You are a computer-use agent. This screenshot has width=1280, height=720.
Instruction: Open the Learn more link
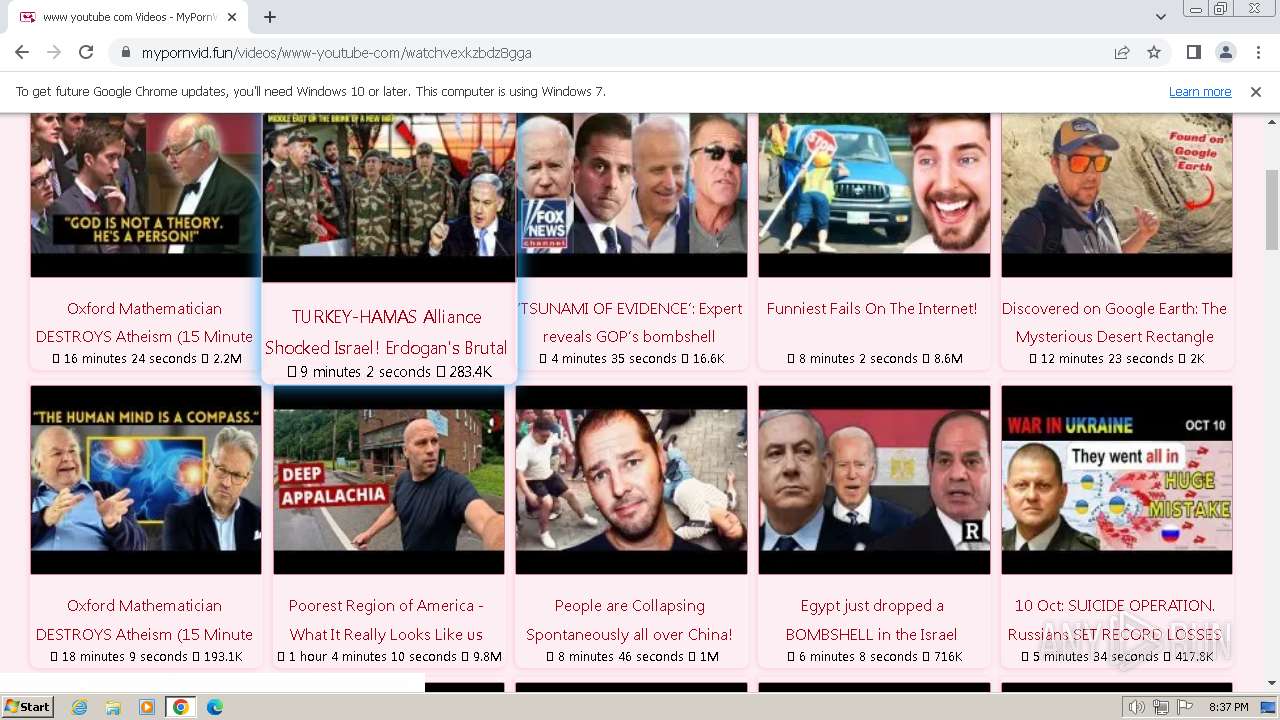coord(1200,91)
